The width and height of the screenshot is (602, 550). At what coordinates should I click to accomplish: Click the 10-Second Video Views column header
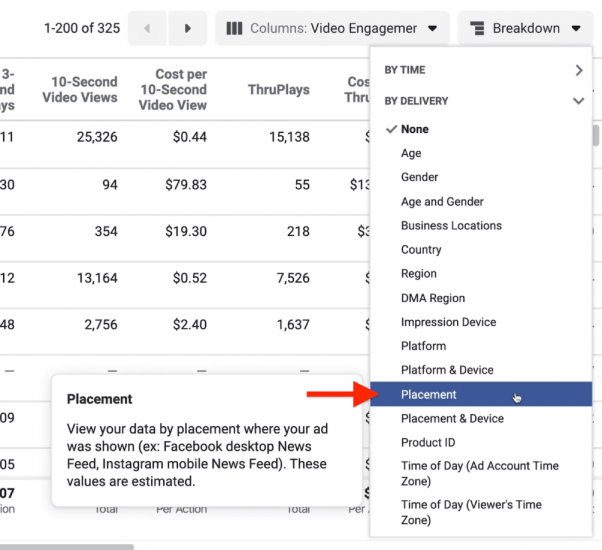point(80,90)
